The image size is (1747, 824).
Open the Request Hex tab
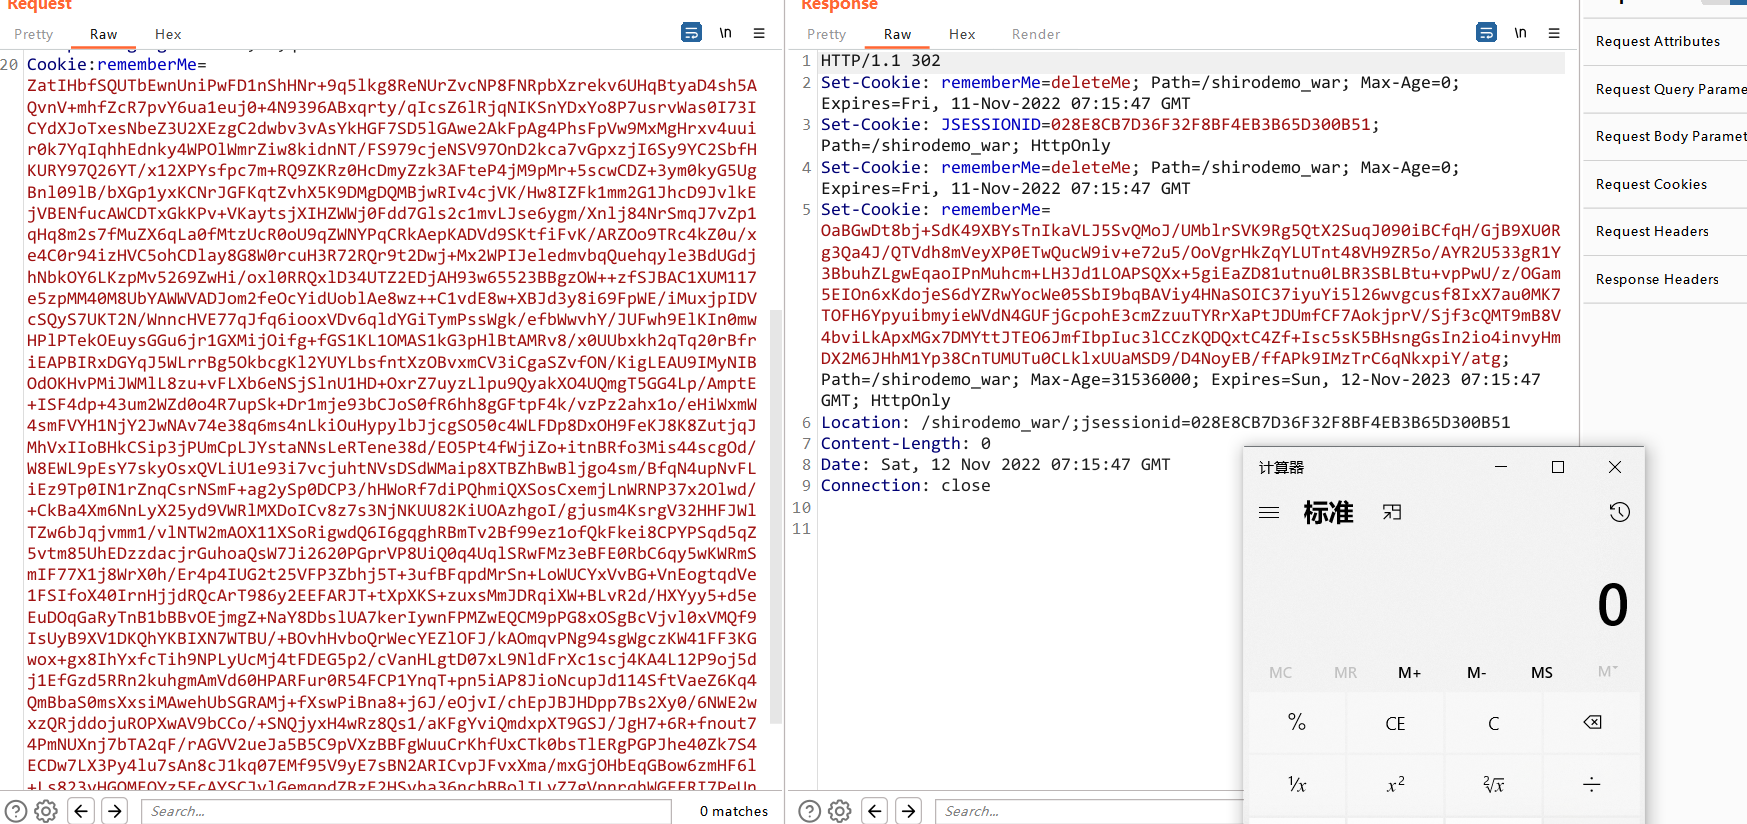(x=168, y=34)
